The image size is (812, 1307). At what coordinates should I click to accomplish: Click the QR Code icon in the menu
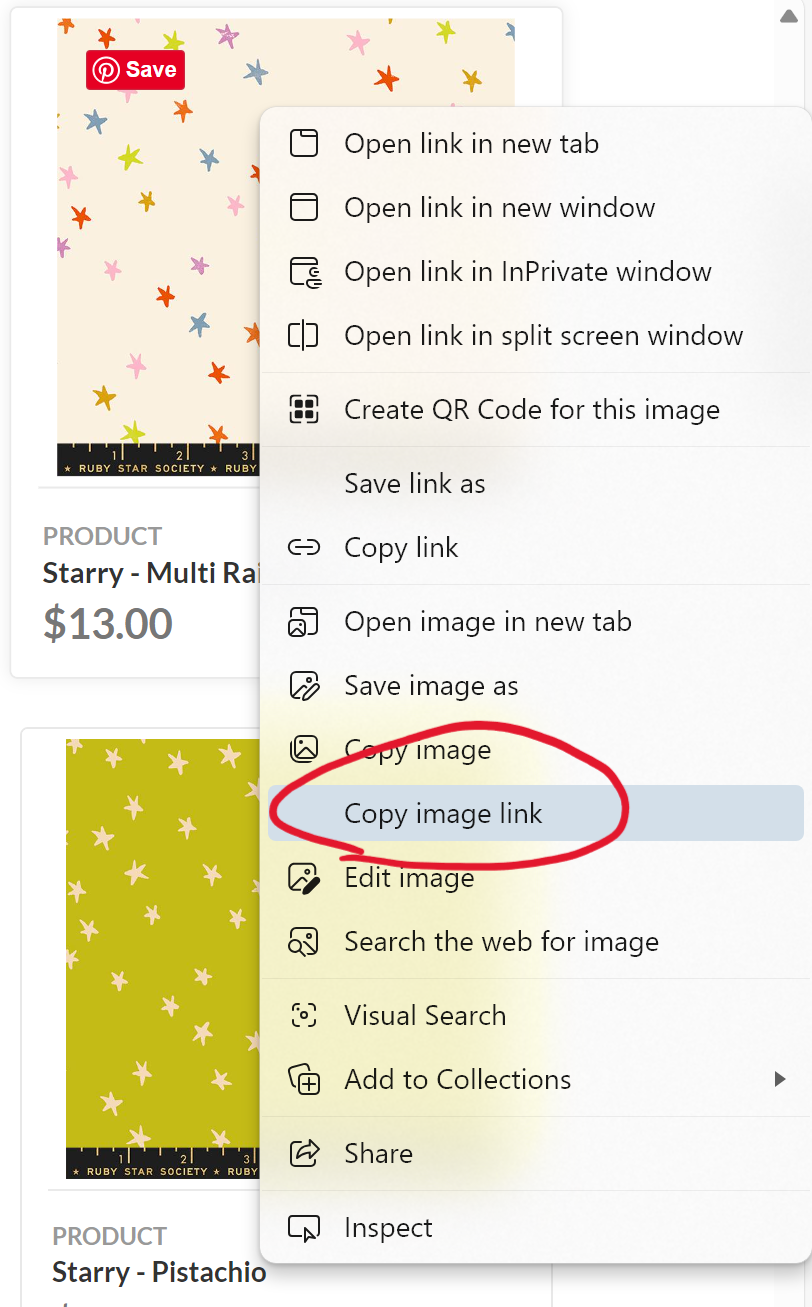pyautogui.click(x=303, y=409)
